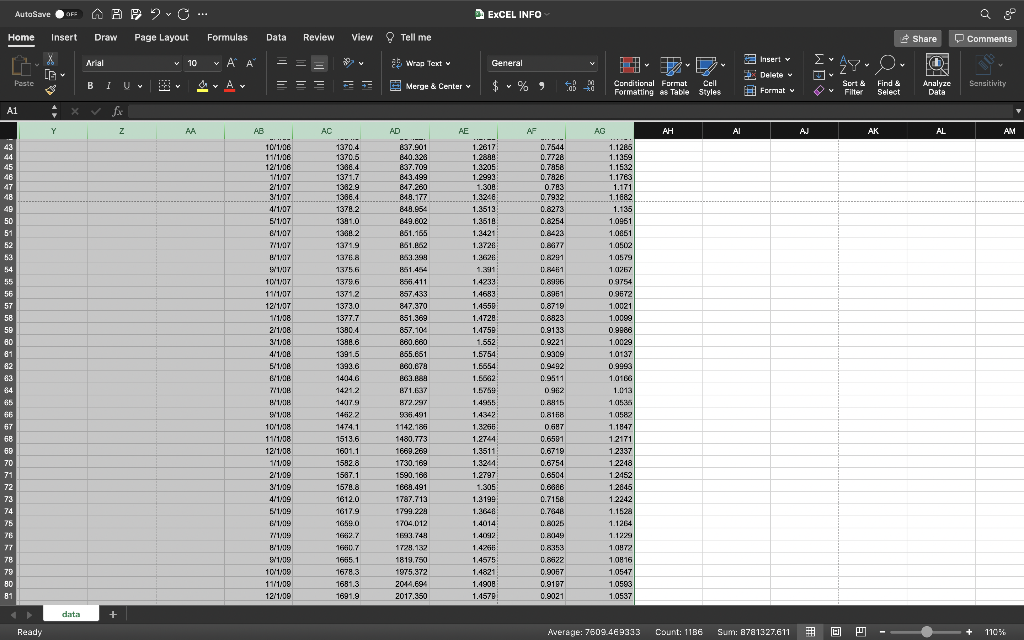
Task: Enable Wrap Text
Action: [424, 62]
